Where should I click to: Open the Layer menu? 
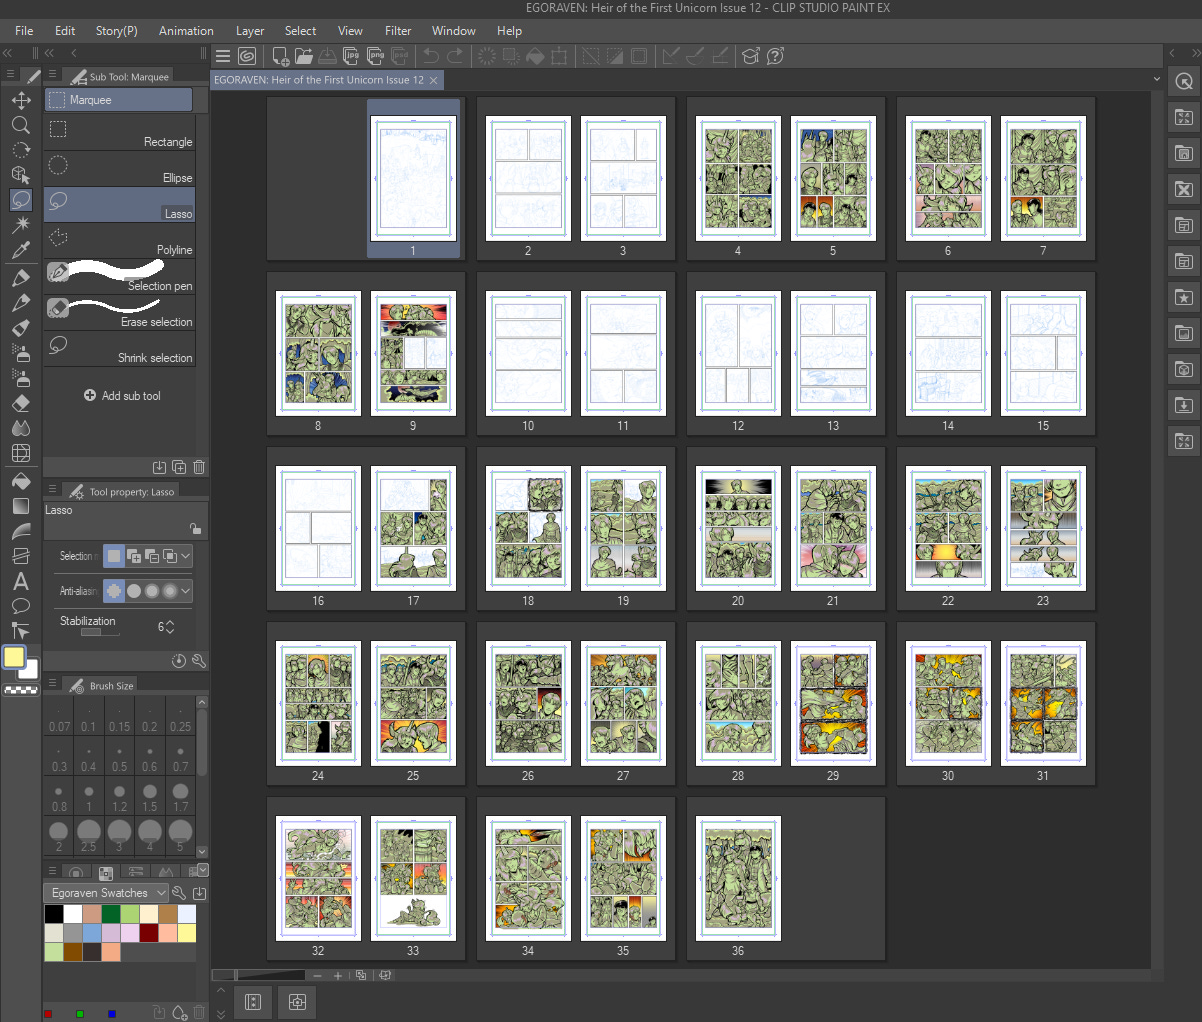pos(250,31)
